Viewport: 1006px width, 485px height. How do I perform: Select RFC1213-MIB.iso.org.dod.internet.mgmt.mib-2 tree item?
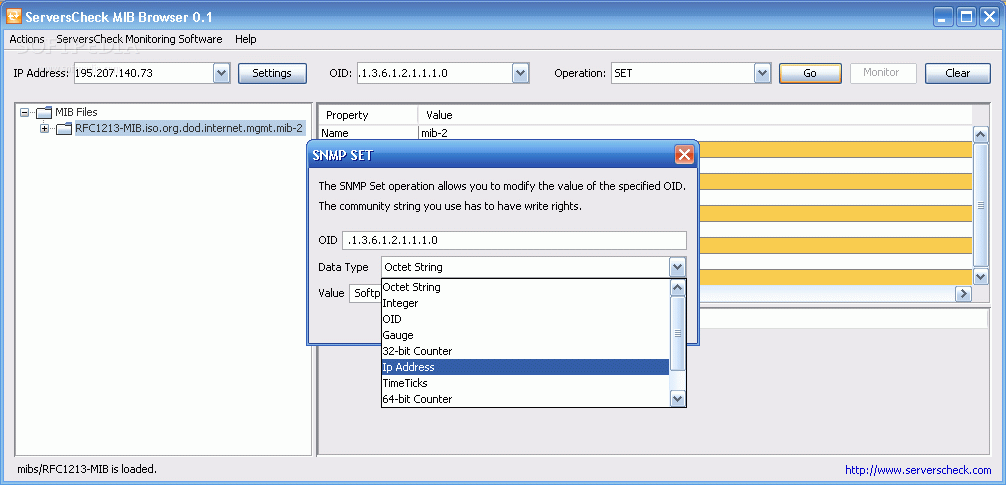click(189, 128)
